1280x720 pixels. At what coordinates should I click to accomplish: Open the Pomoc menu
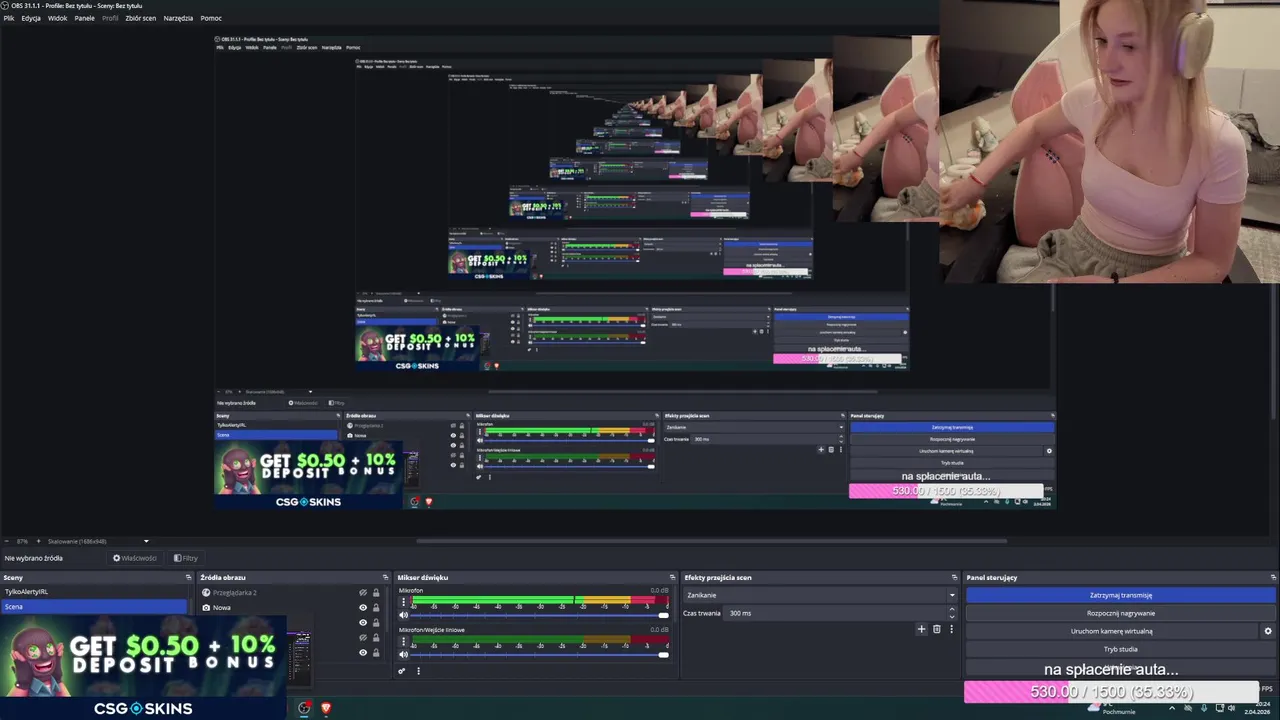(x=211, y=18)
